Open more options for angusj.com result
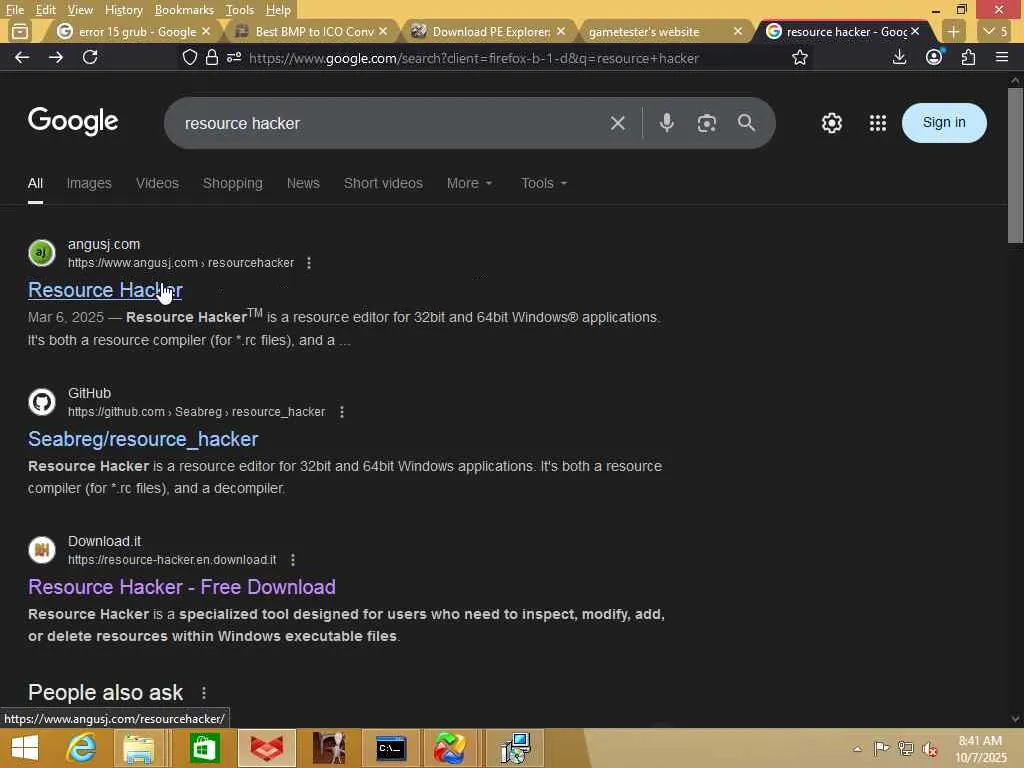Image resolution: width=1024 pixels, height=768 pixels. (x=309, y=263)
